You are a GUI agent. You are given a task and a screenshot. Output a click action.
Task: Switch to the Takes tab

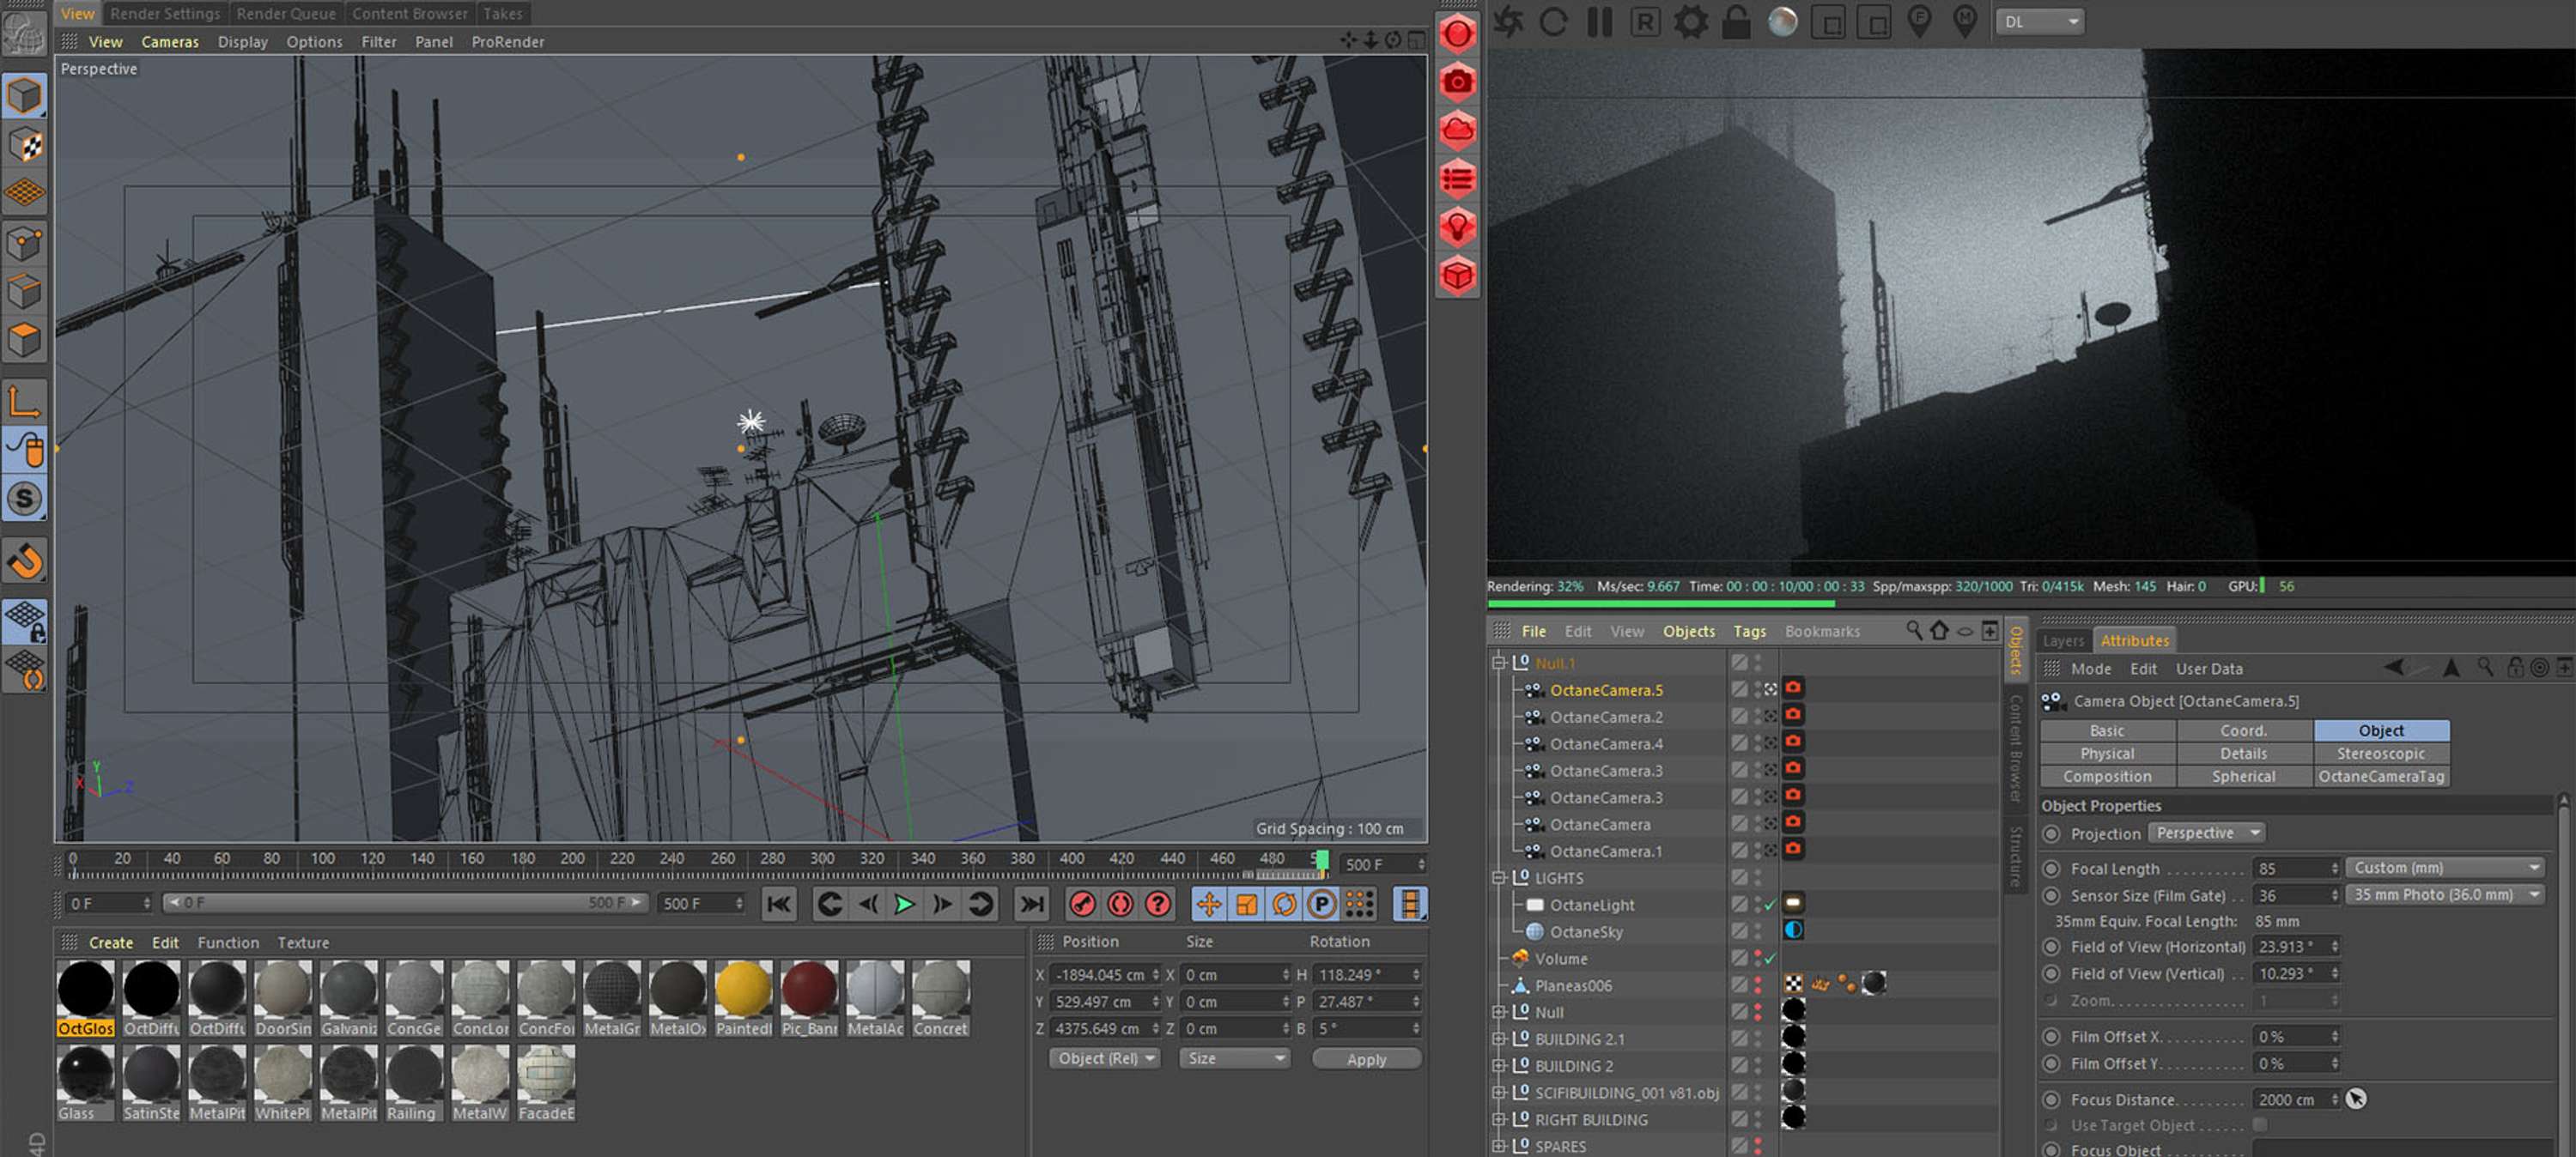point(502,13)
